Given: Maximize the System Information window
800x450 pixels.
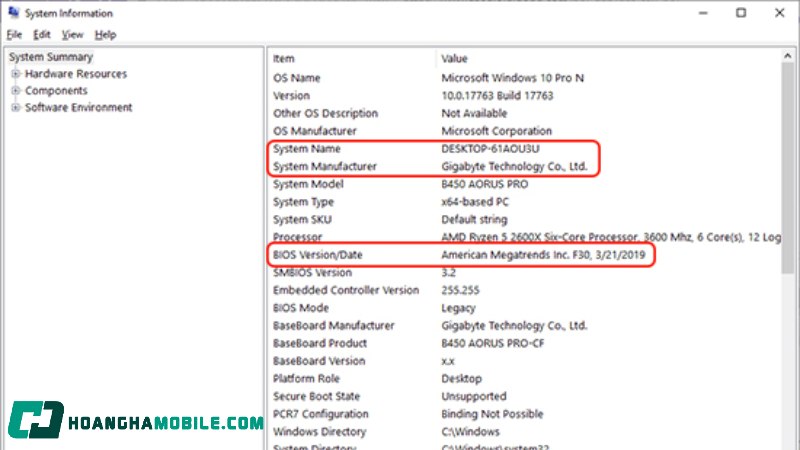Looking at the screenshot, I should coord(741,13).
